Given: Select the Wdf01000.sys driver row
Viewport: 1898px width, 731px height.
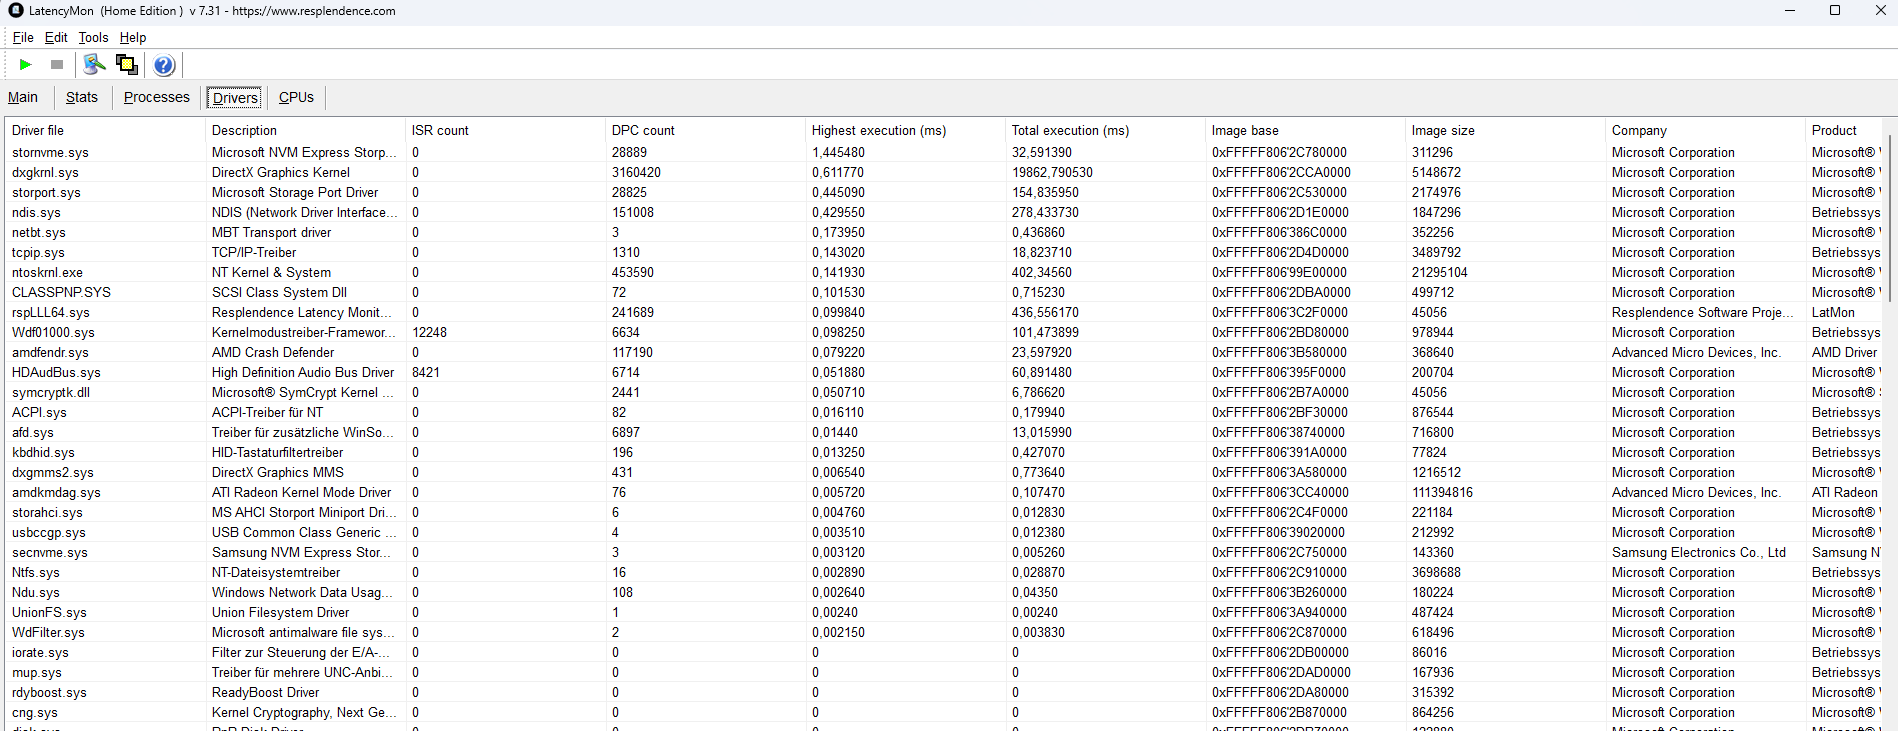Looking at the screenshot, I should 945,332.
